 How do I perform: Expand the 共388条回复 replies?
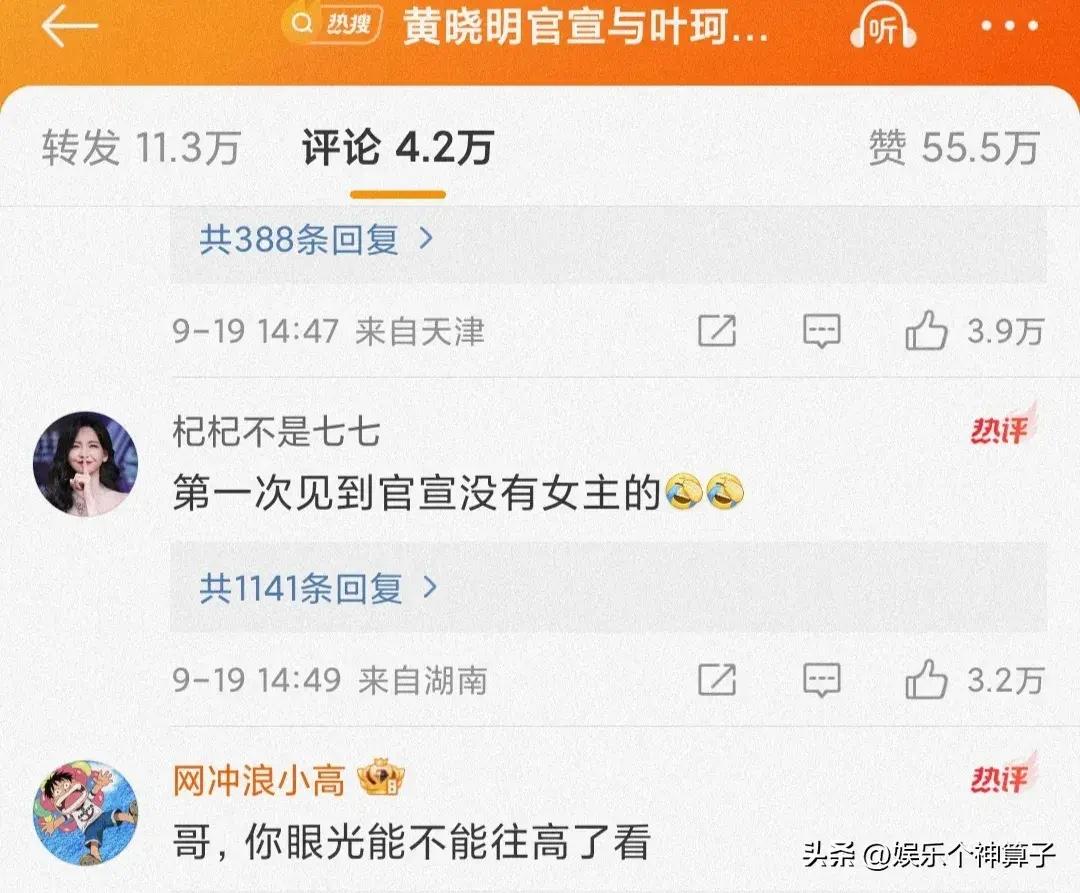click(317, 240)
